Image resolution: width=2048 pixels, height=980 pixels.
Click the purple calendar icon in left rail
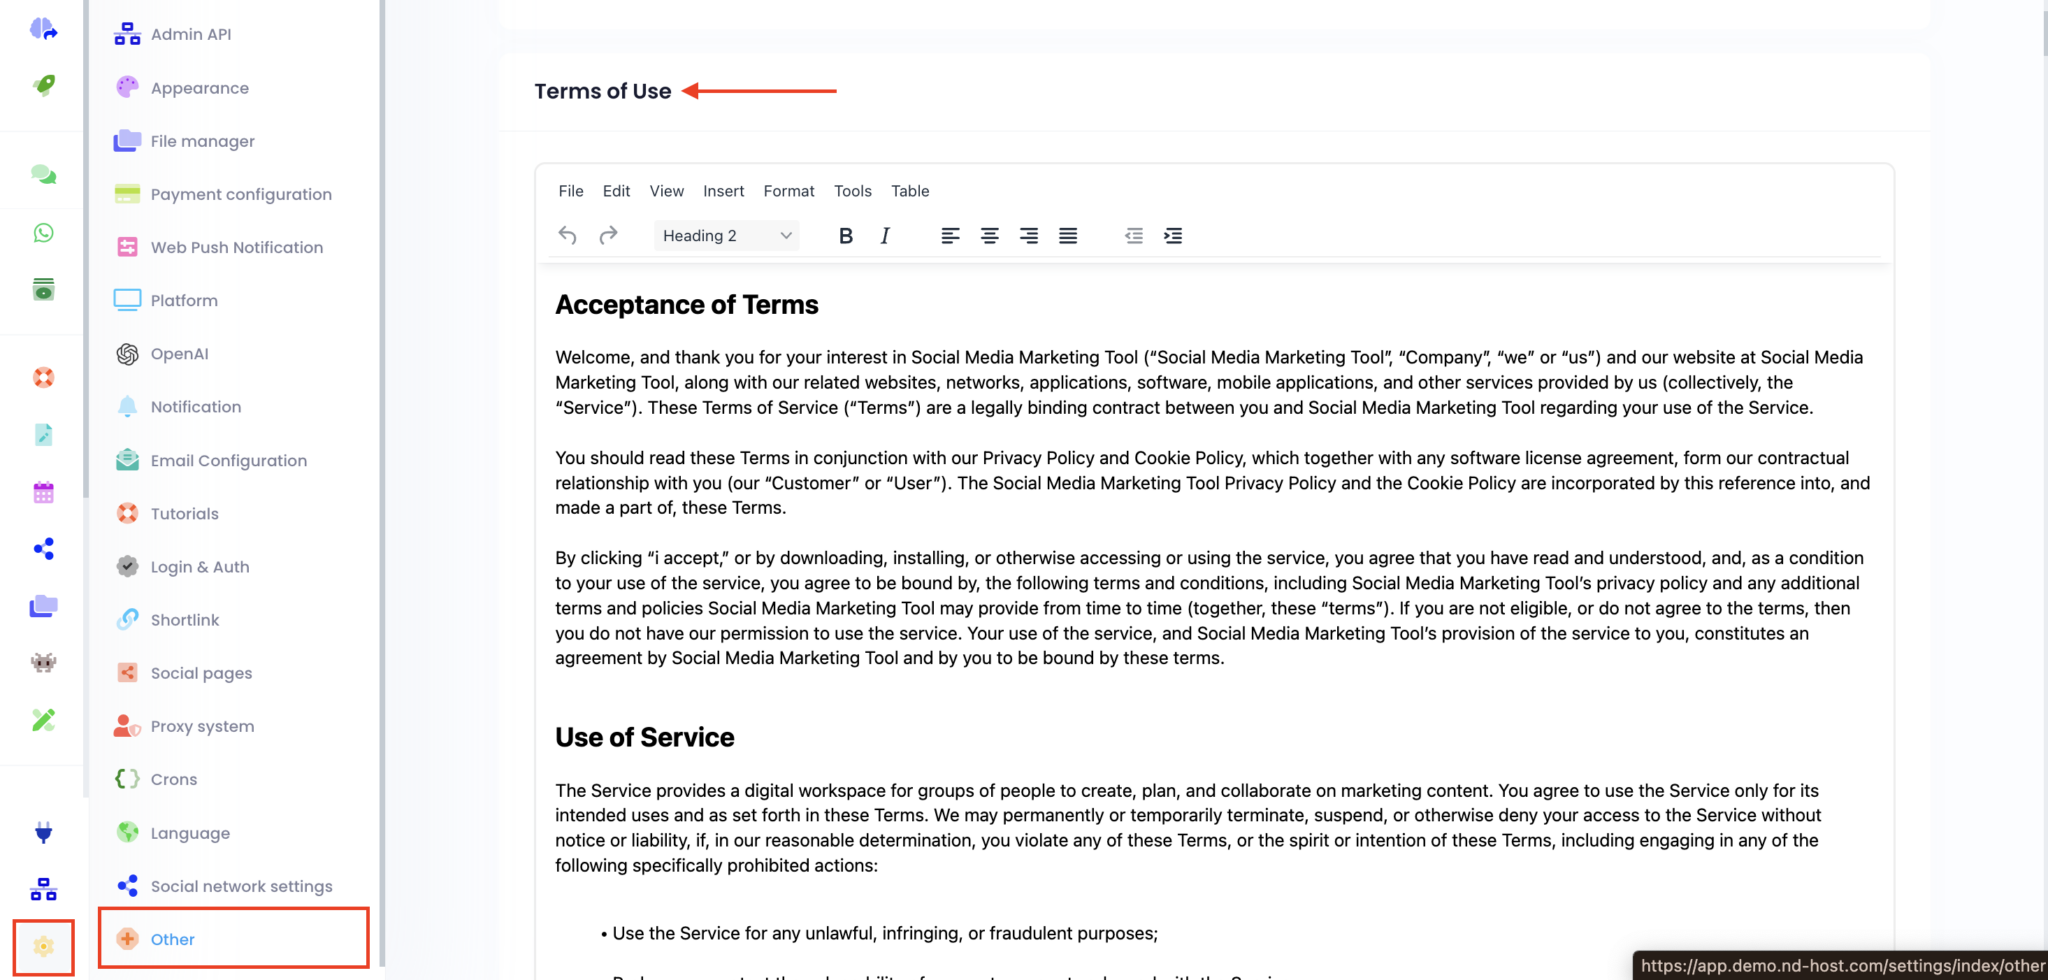tap(43, 492)
